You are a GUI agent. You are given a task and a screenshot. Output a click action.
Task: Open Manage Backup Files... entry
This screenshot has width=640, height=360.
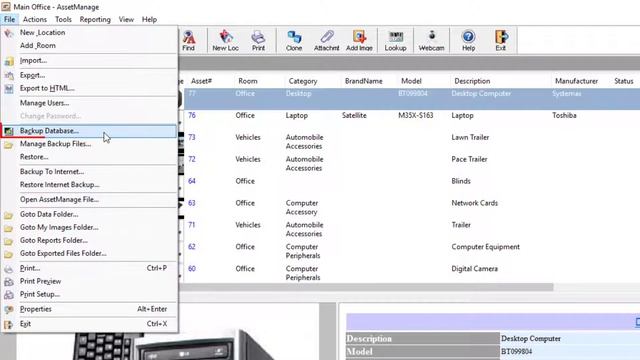coord(89,144)
